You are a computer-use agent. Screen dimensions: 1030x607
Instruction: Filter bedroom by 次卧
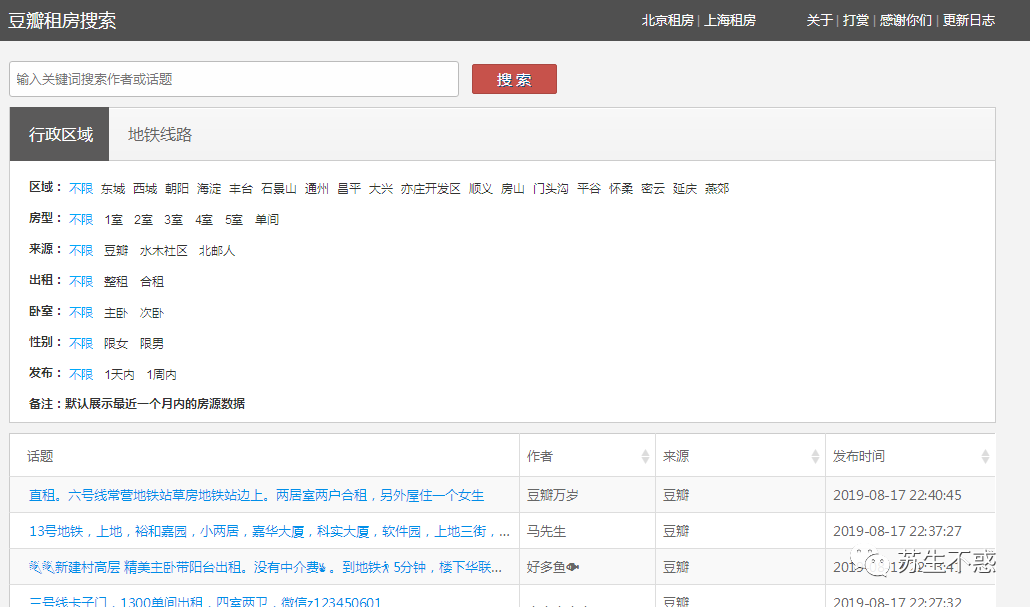coord(152,312)
